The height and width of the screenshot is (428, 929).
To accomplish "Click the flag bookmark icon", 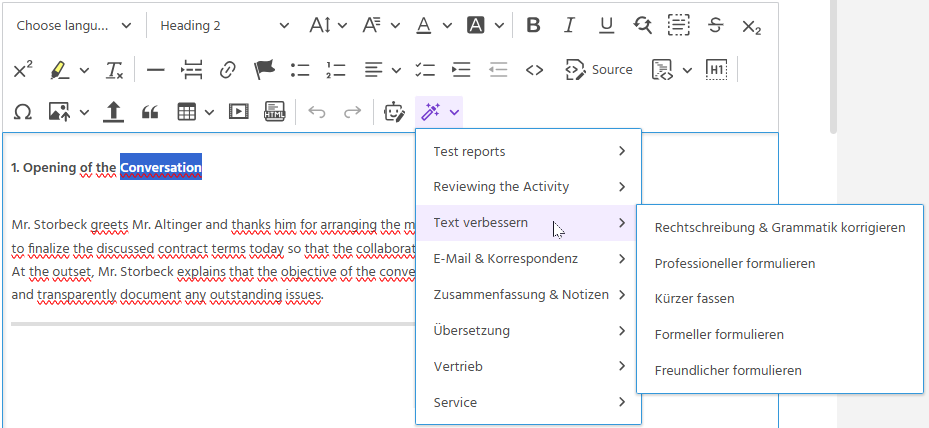I will point(264,70).
